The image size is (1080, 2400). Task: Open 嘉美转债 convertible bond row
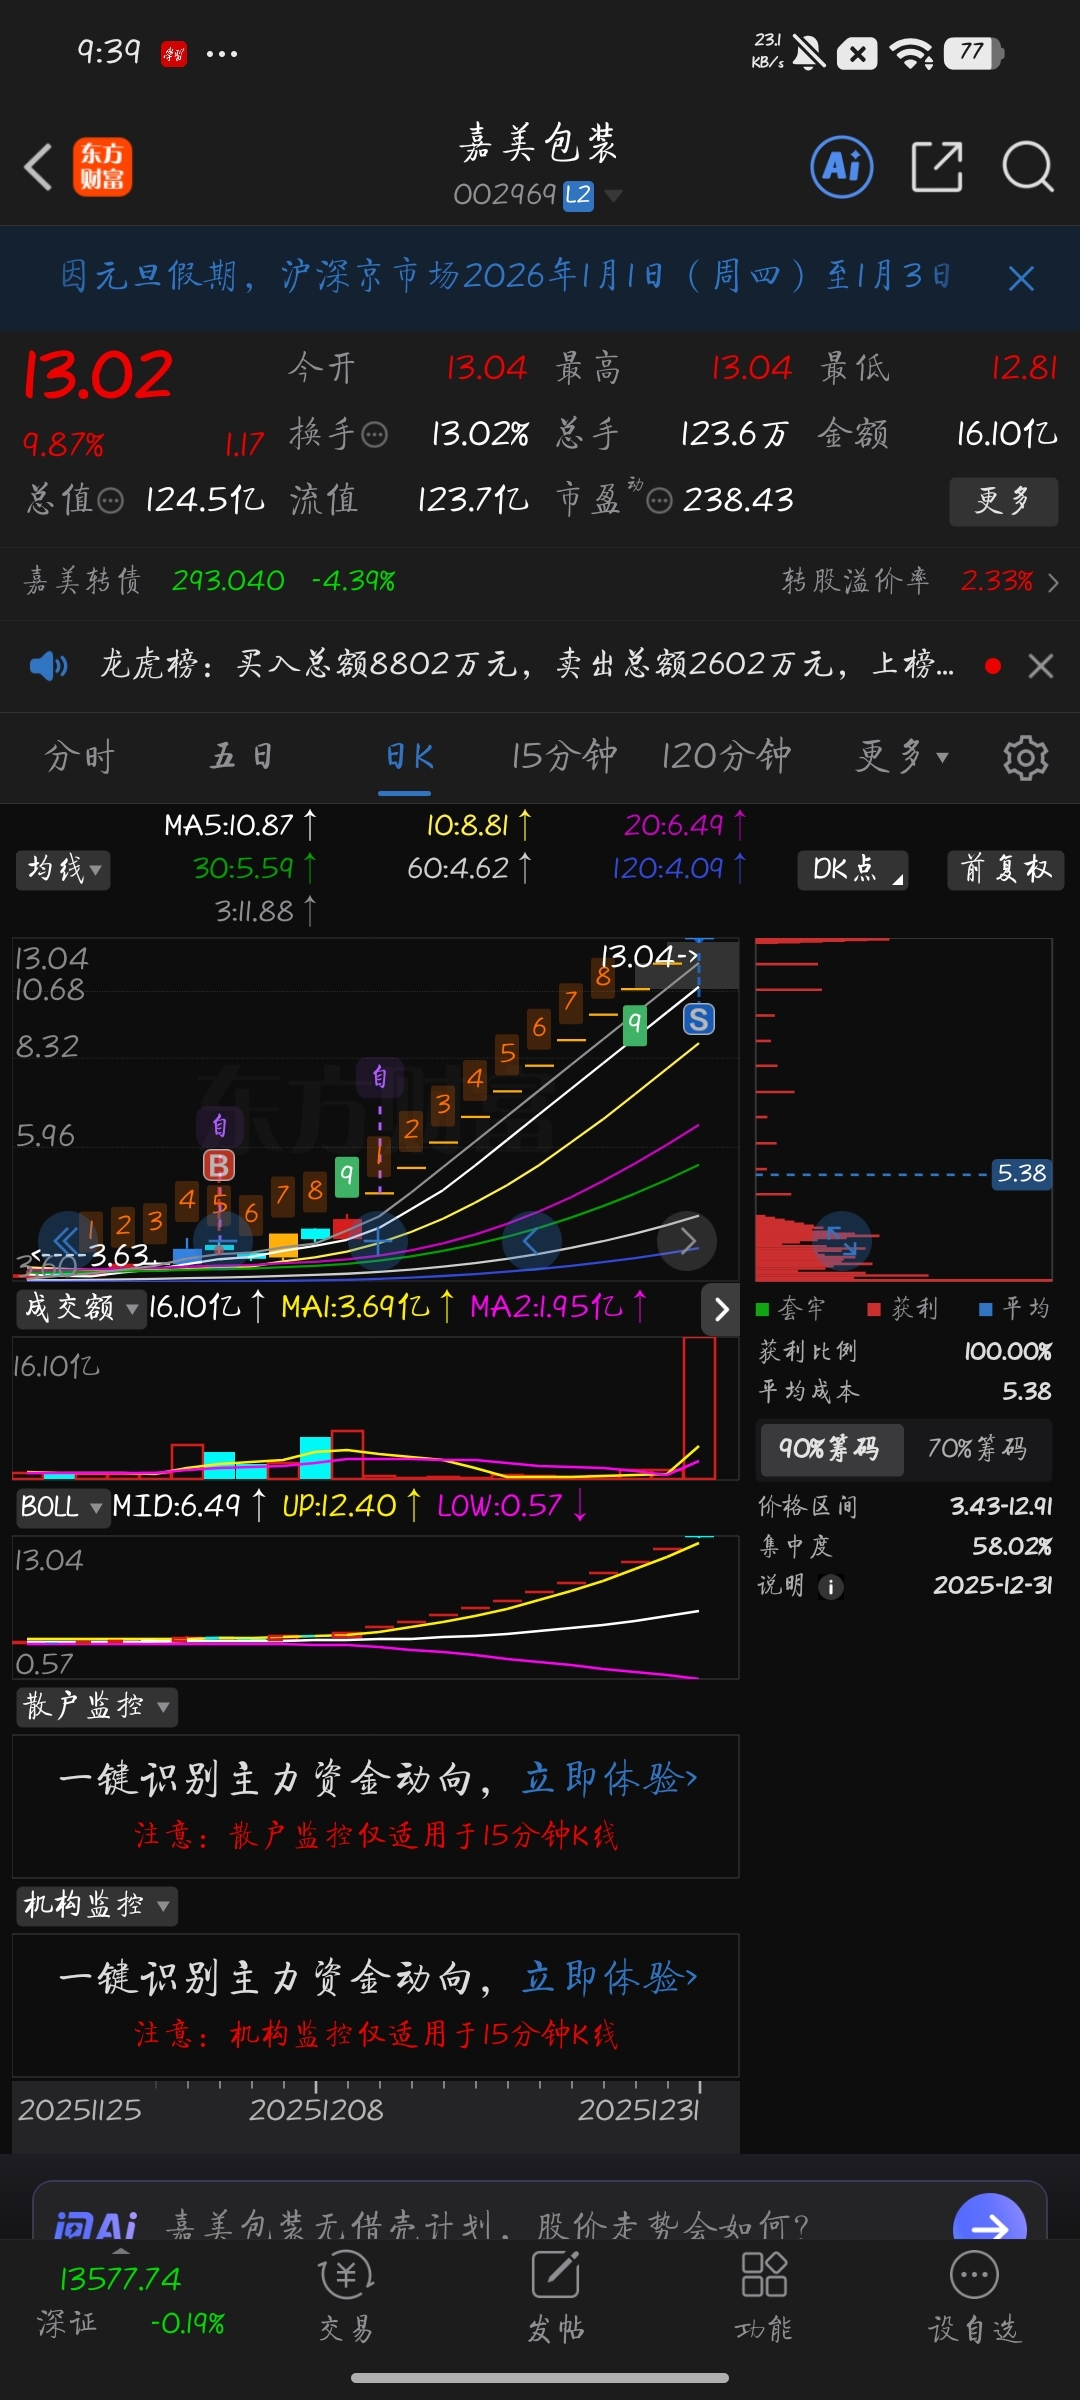pyautogui.click(x=210, y=581)
